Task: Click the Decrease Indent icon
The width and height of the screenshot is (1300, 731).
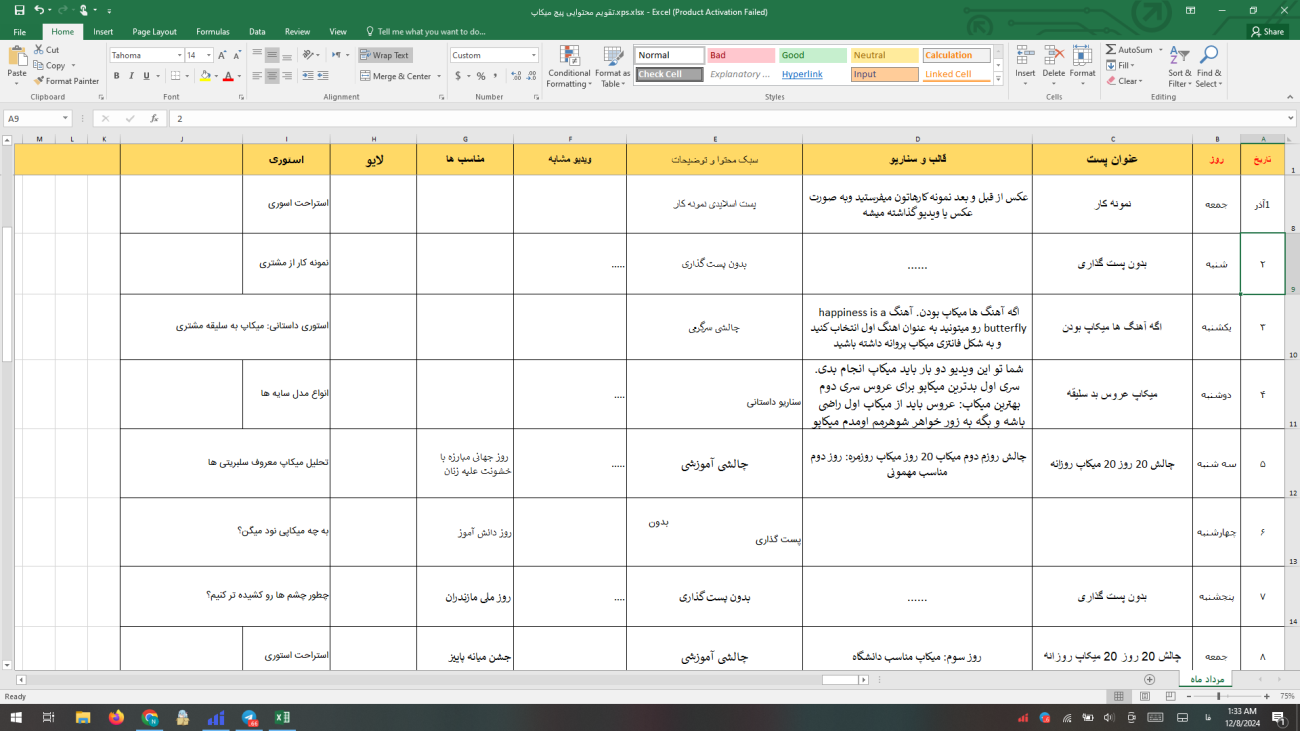Action: coord(307,76)
